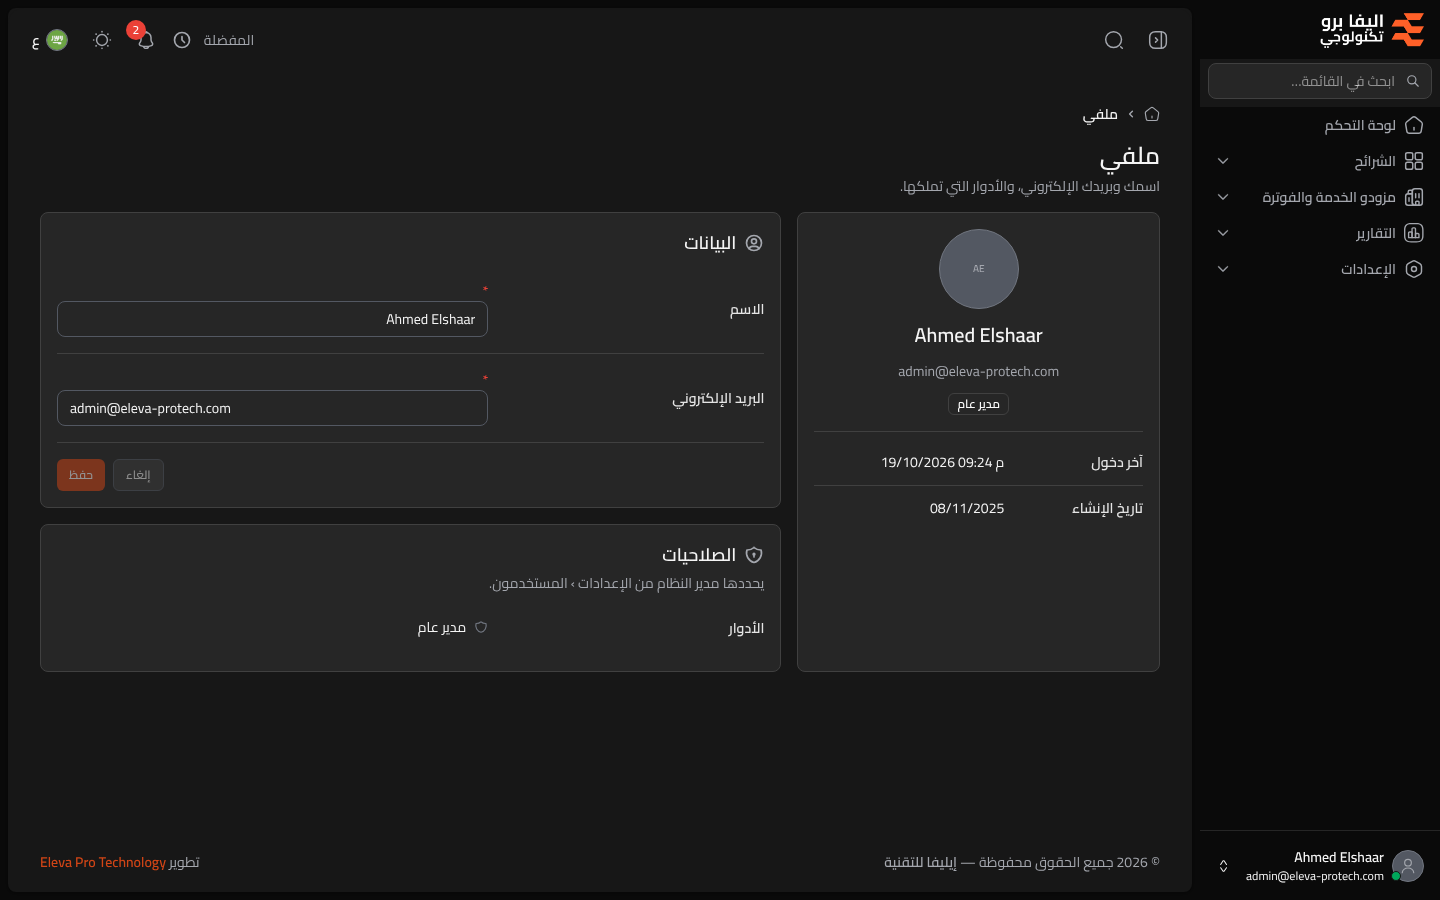The image size is (1440, 900).
Task: Click the home icon in the breadcrumb
Action: click(1152, 114)
